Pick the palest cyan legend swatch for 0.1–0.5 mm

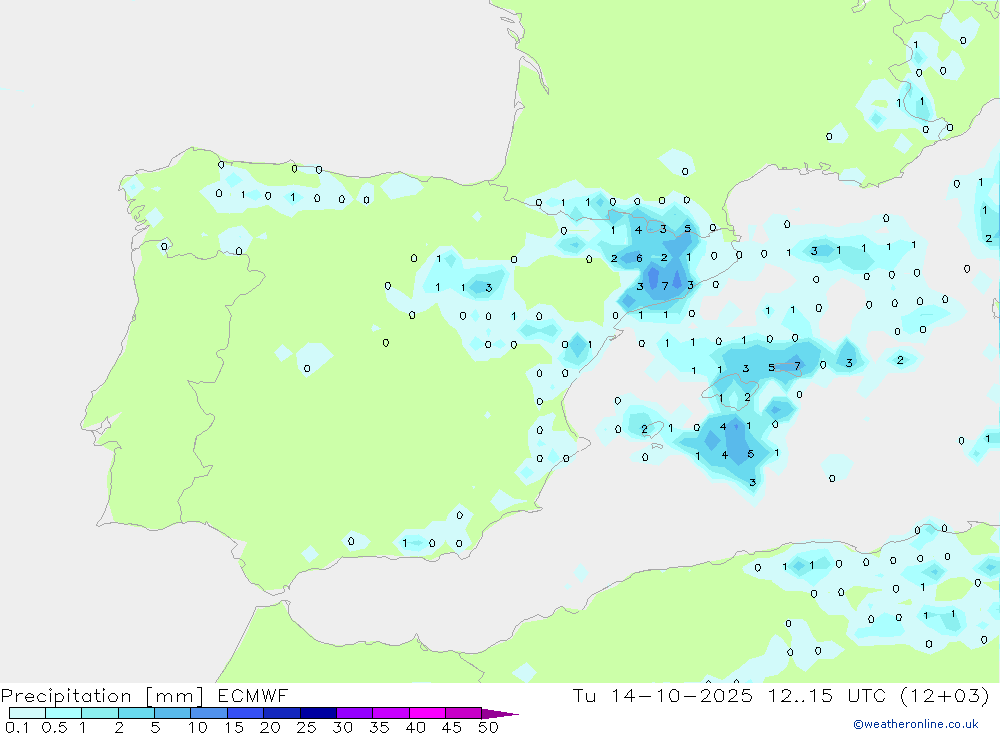tap(27, 713)
